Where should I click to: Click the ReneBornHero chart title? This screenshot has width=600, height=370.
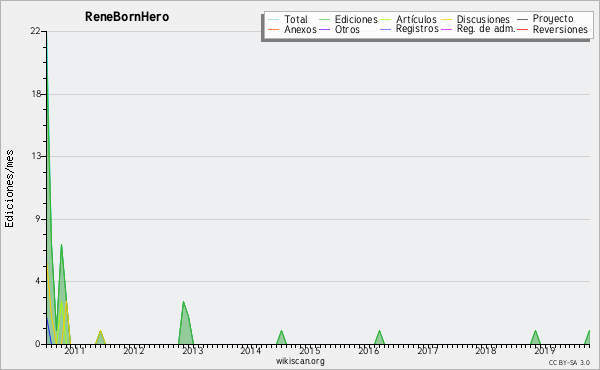coord(127,17)
